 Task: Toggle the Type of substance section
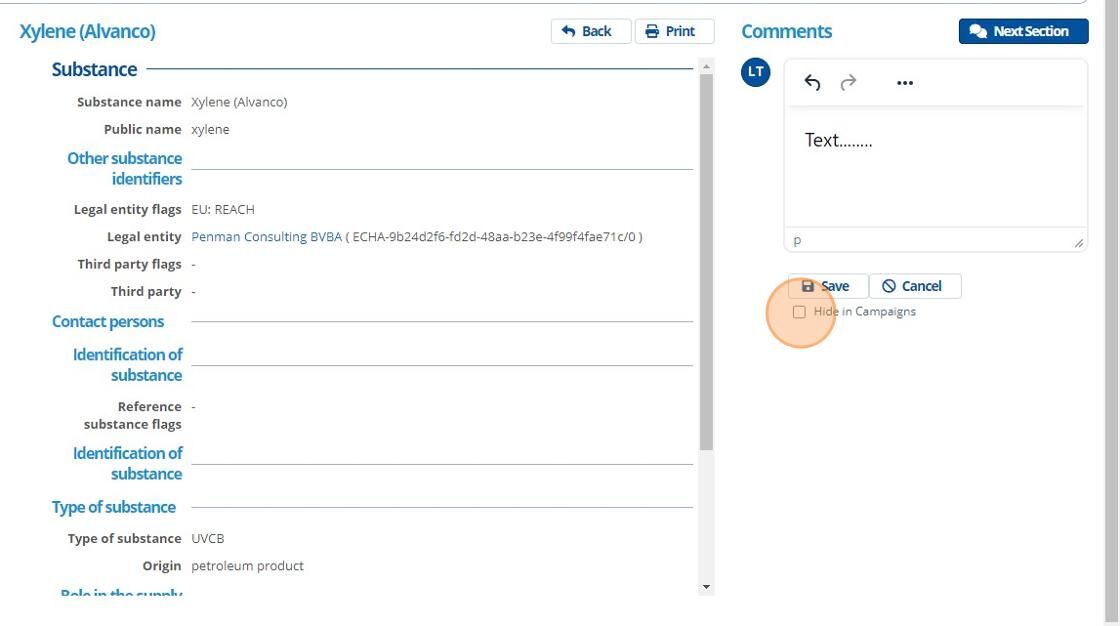[x=114, y=507]
